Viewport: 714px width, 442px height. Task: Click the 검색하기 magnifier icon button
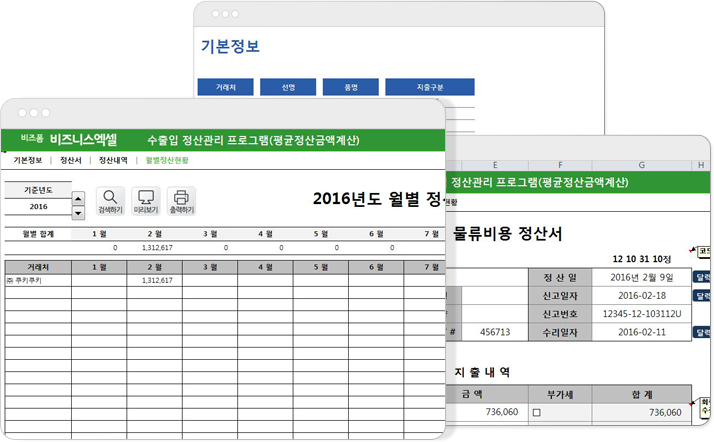point(110,201)
